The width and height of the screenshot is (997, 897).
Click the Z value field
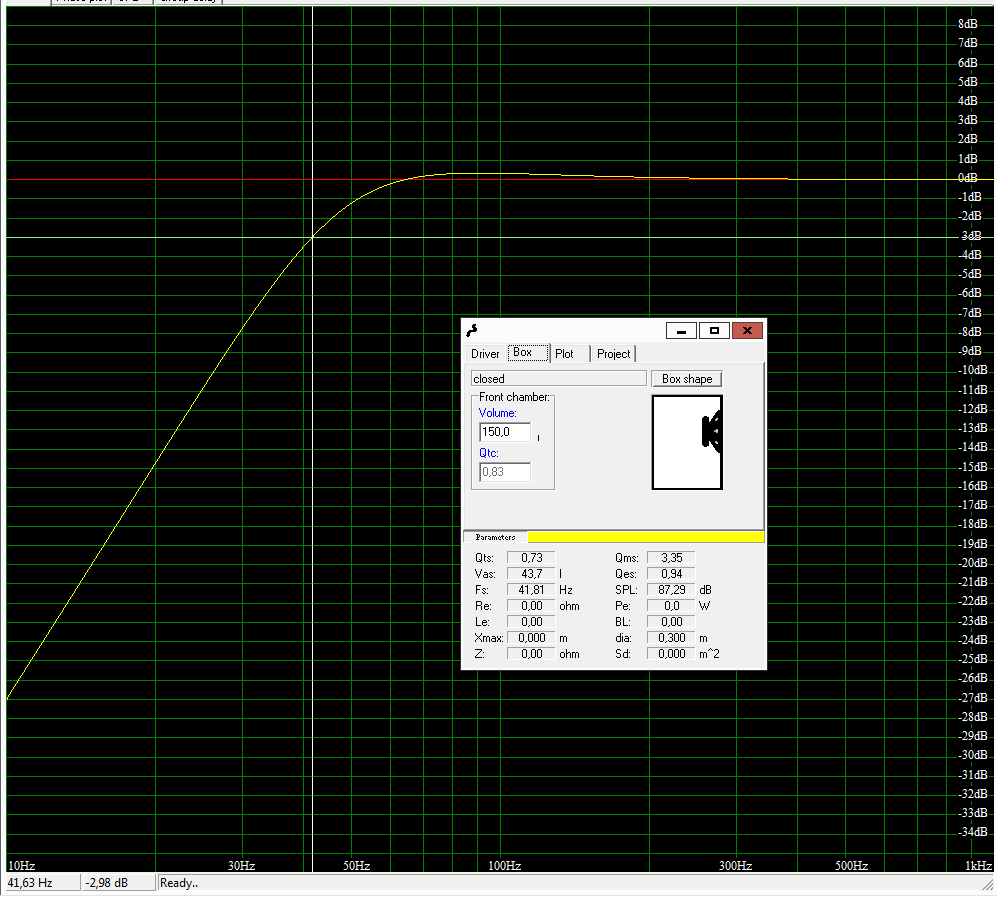click(x=531, y=654)
